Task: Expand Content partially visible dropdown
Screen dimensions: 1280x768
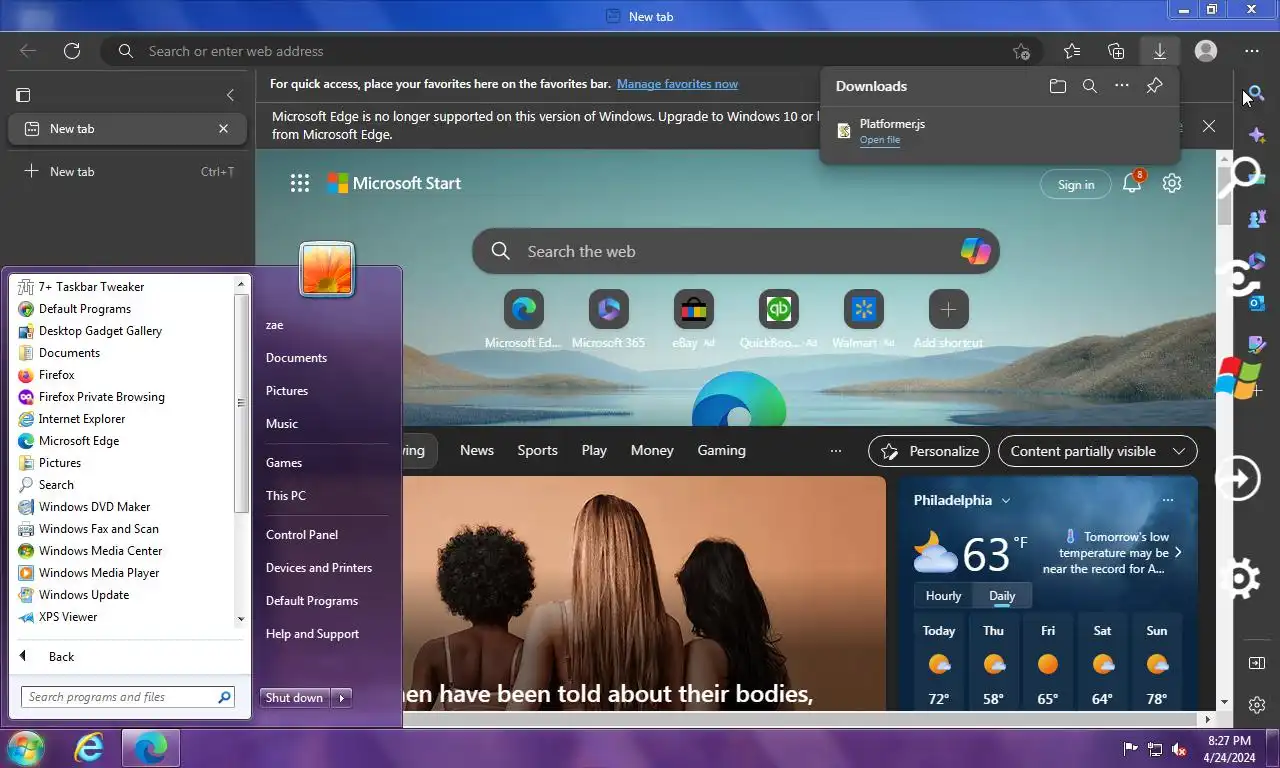Action: pyautogui.click(x=1097, y=451)
